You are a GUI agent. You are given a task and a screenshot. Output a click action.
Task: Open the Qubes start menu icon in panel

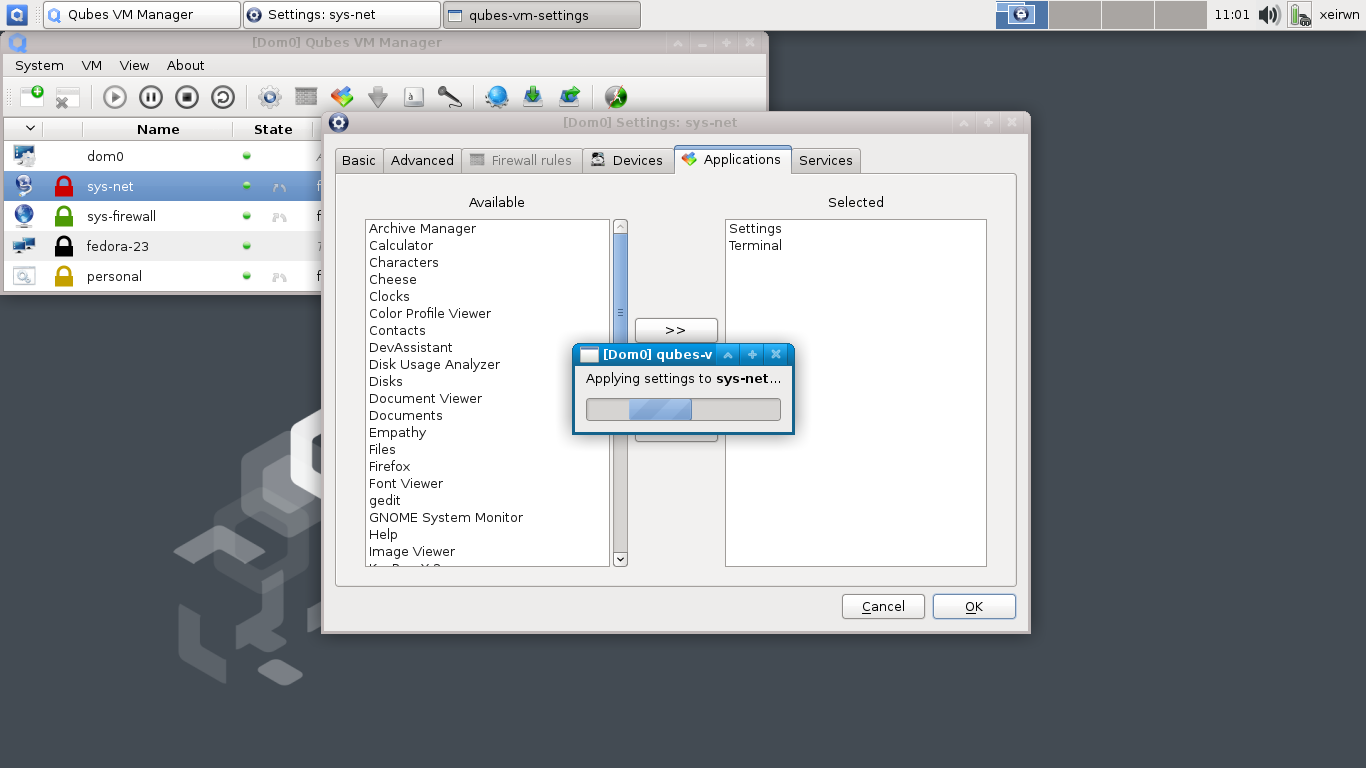[x=18, y=15]
